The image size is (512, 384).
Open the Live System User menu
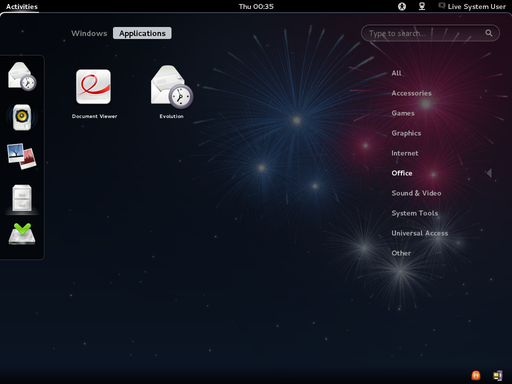click(x=472, y=6)
